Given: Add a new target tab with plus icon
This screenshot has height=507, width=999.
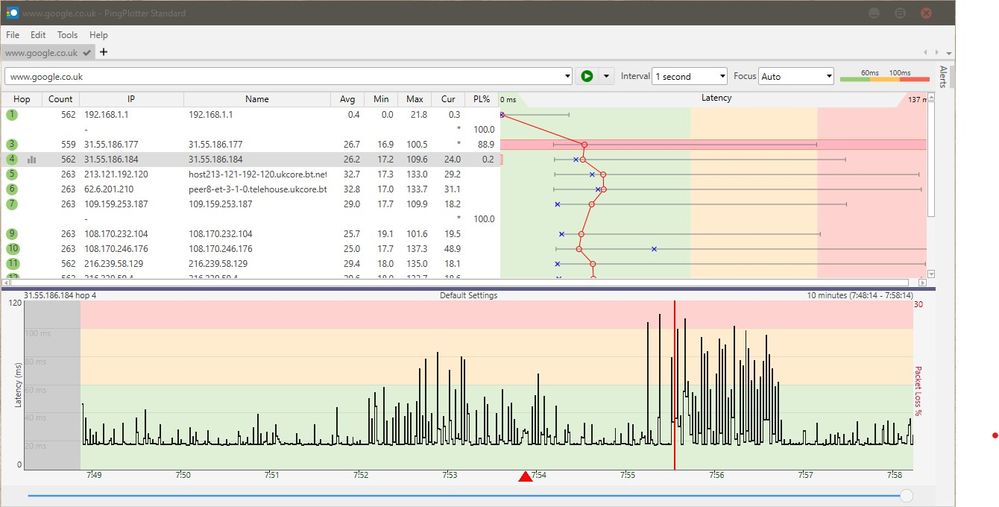Looking at the screenshot, I should (103, 52).
